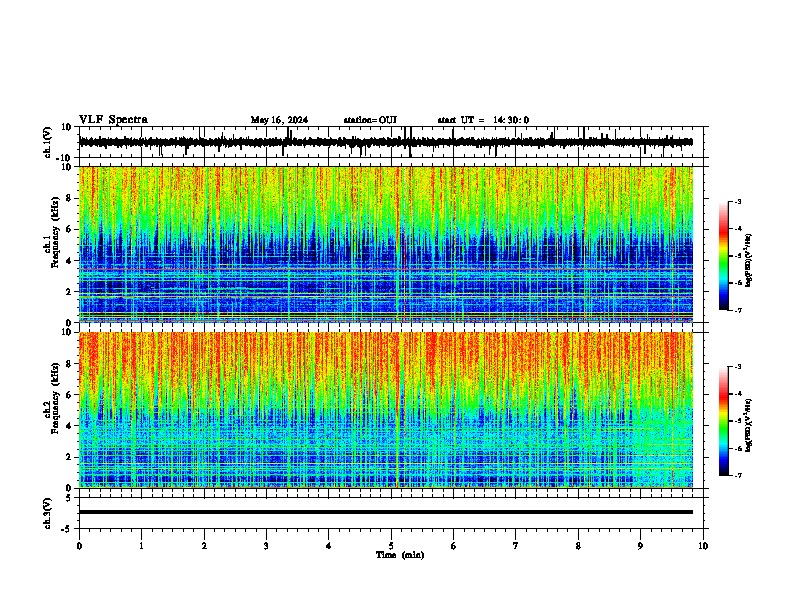Image resolution: width=792 pixels, height=612 pixels.
Task: Click the "-10" tick on ch.1(V) axis
Action: tap(65, 158)
